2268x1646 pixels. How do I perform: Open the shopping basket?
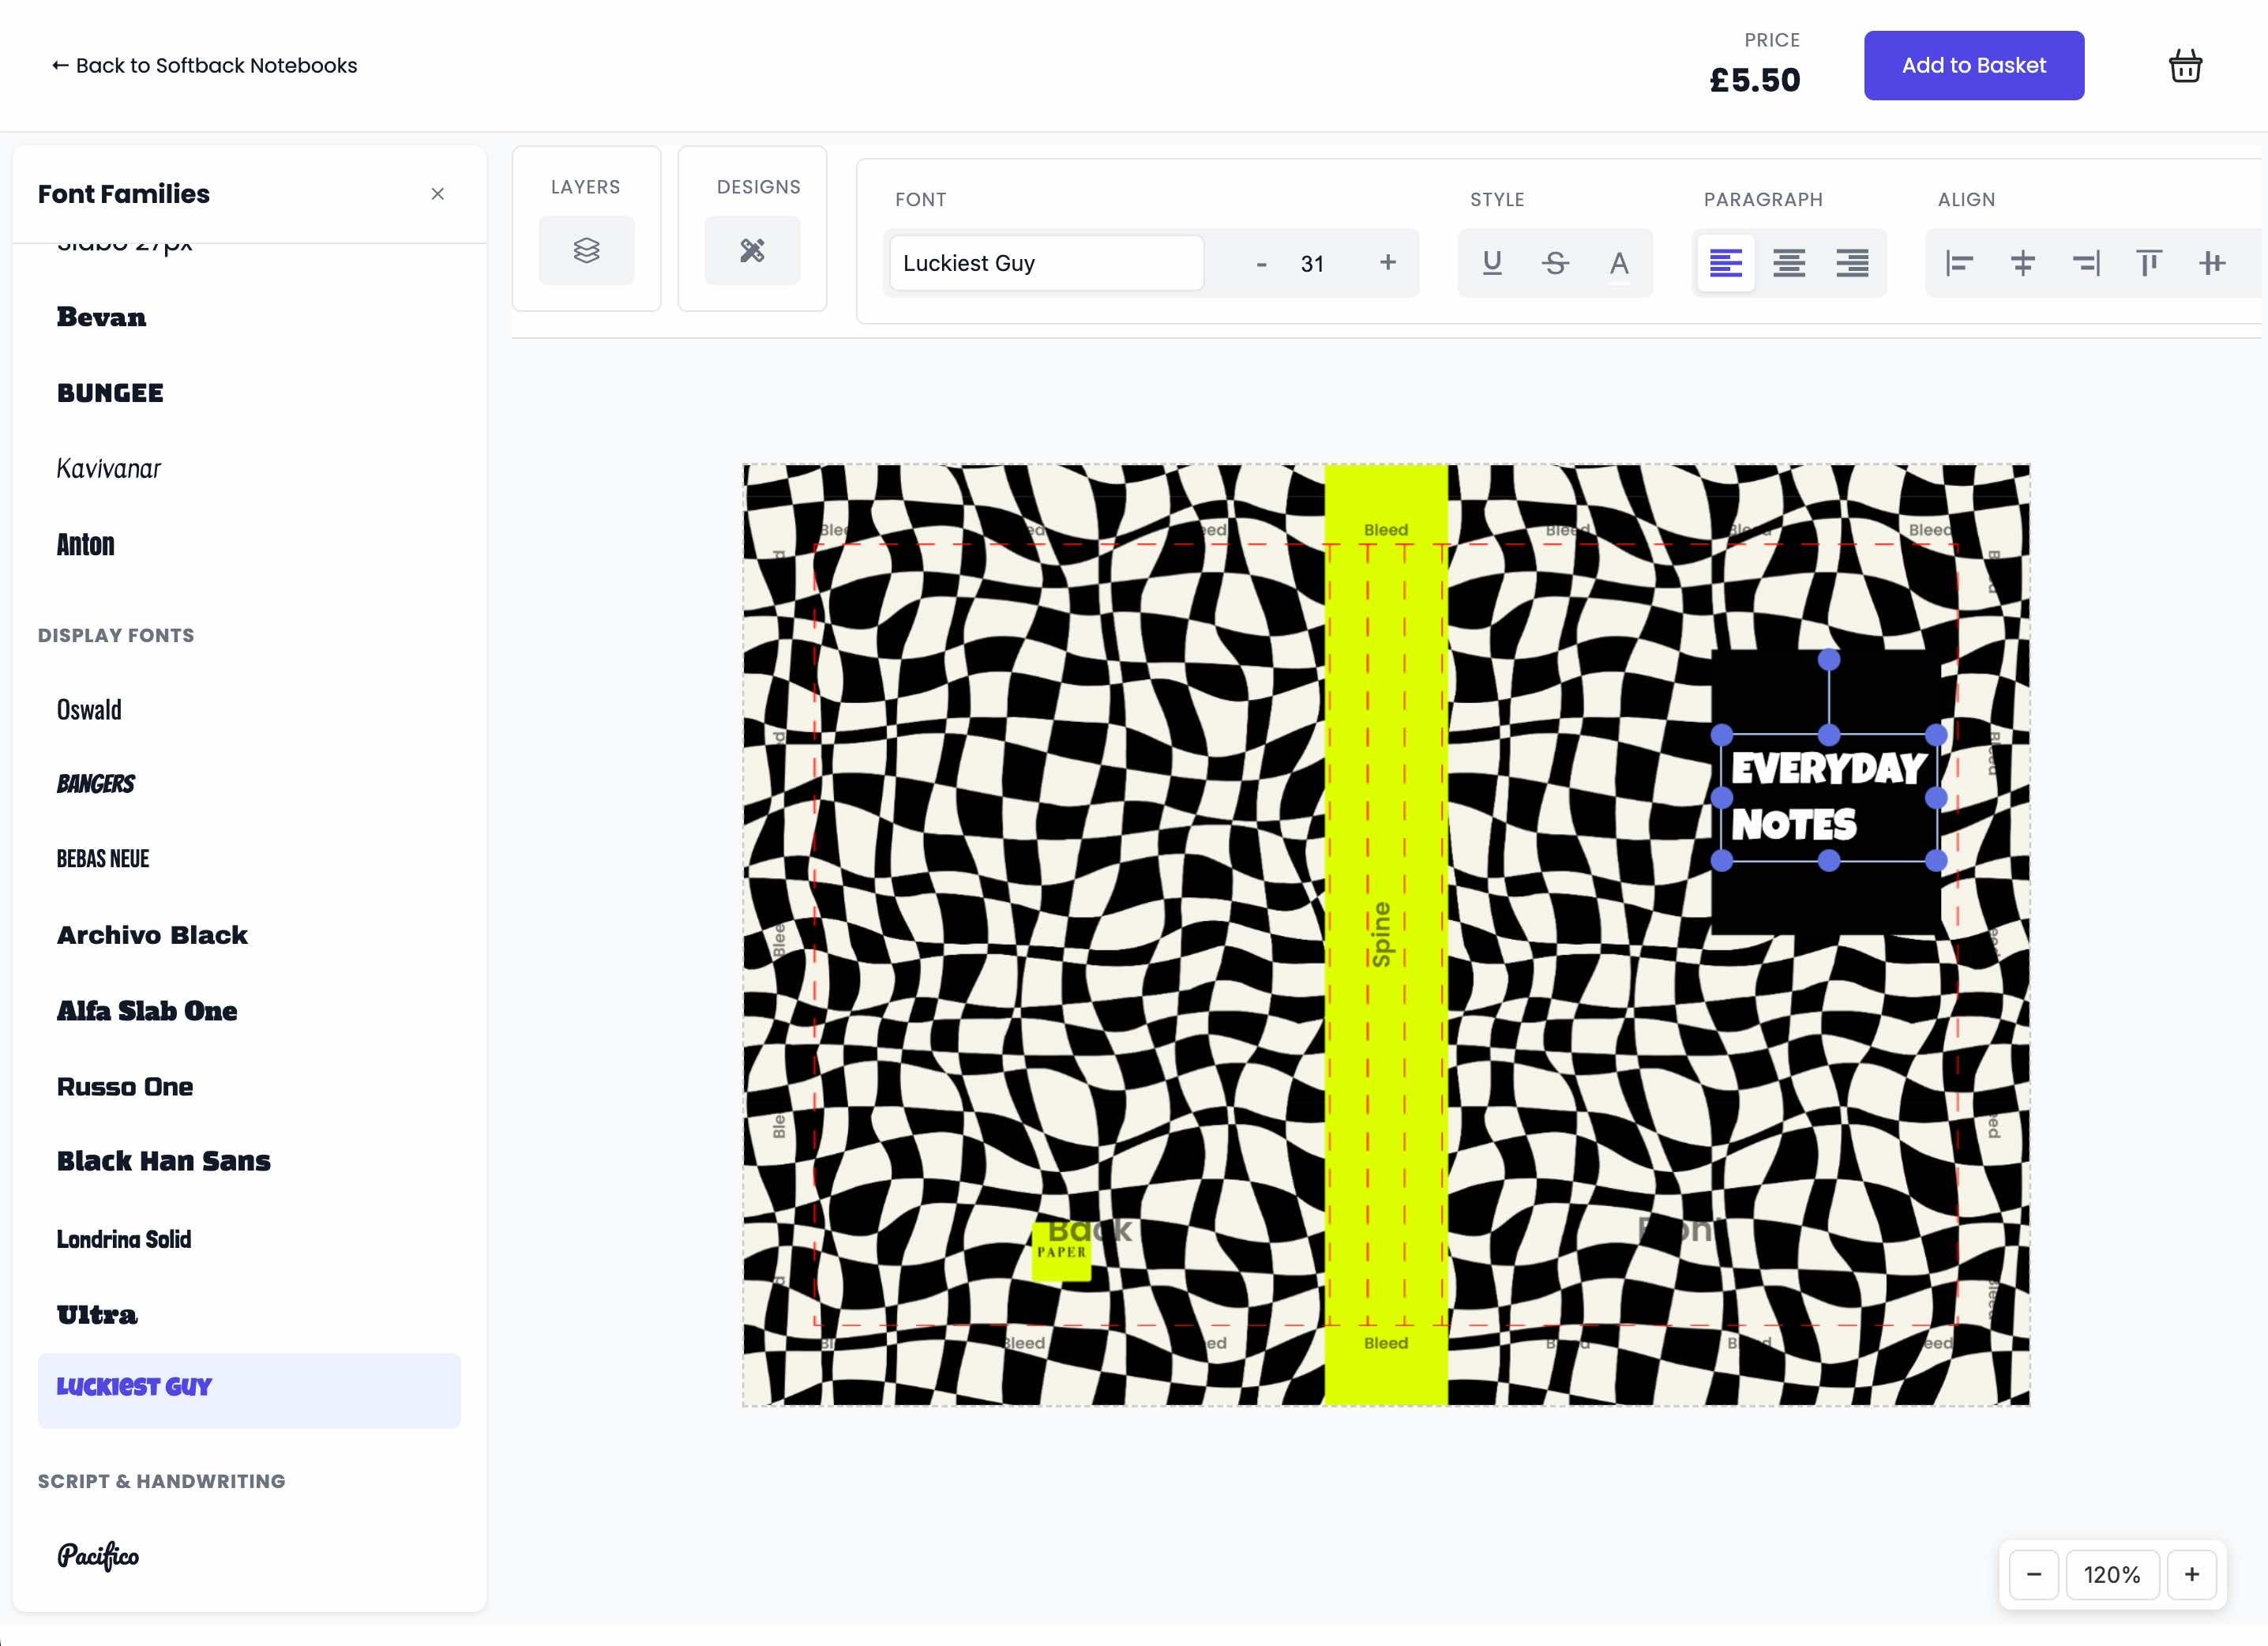[x=2185, y=65]
